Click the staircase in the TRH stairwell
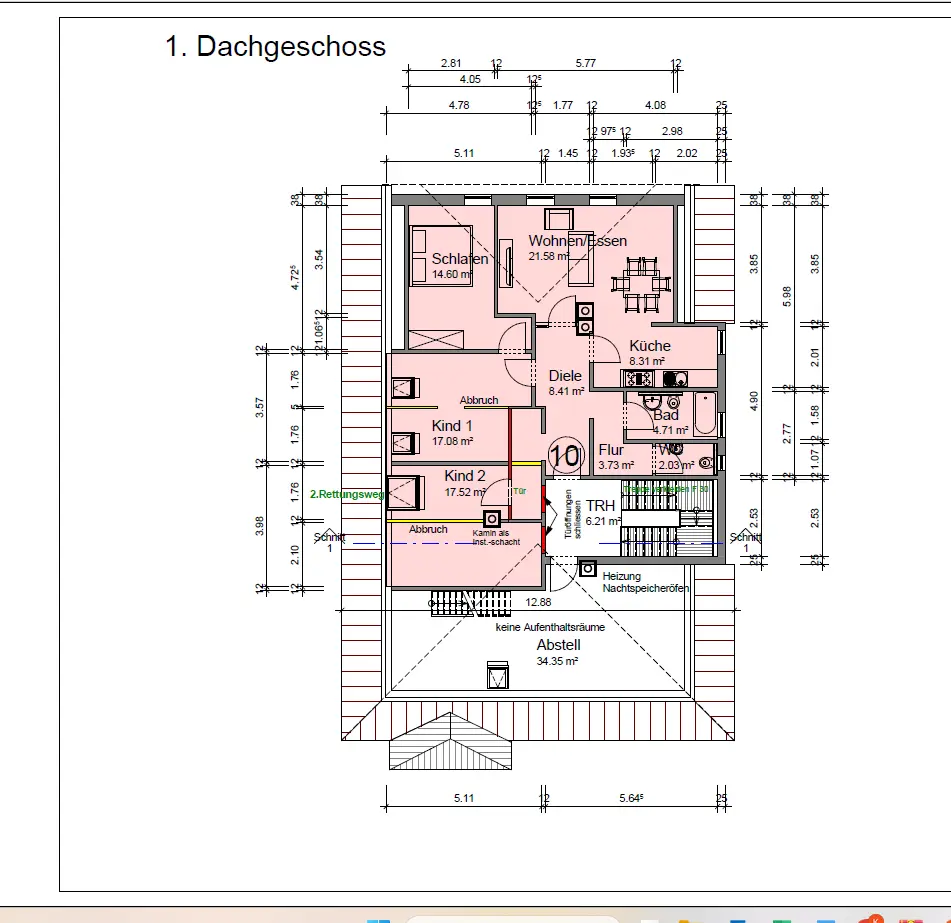Viewport: 951px width, 923px height. [668, 518]
